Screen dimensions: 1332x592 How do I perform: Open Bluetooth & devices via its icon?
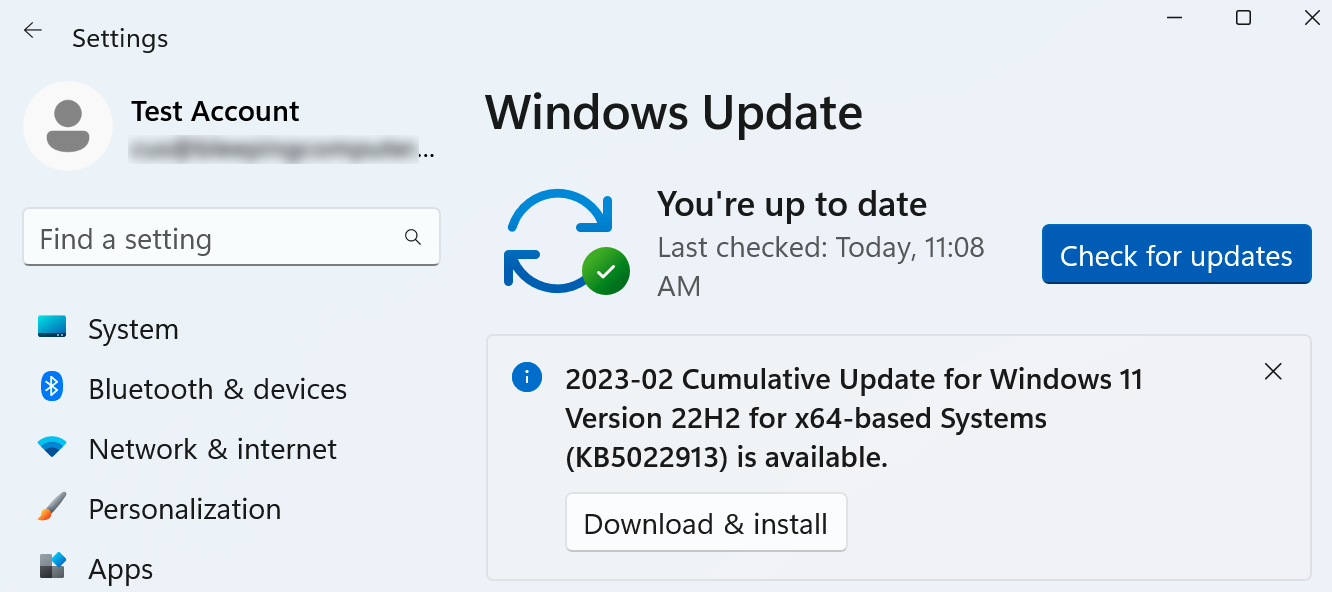[51, 388]
